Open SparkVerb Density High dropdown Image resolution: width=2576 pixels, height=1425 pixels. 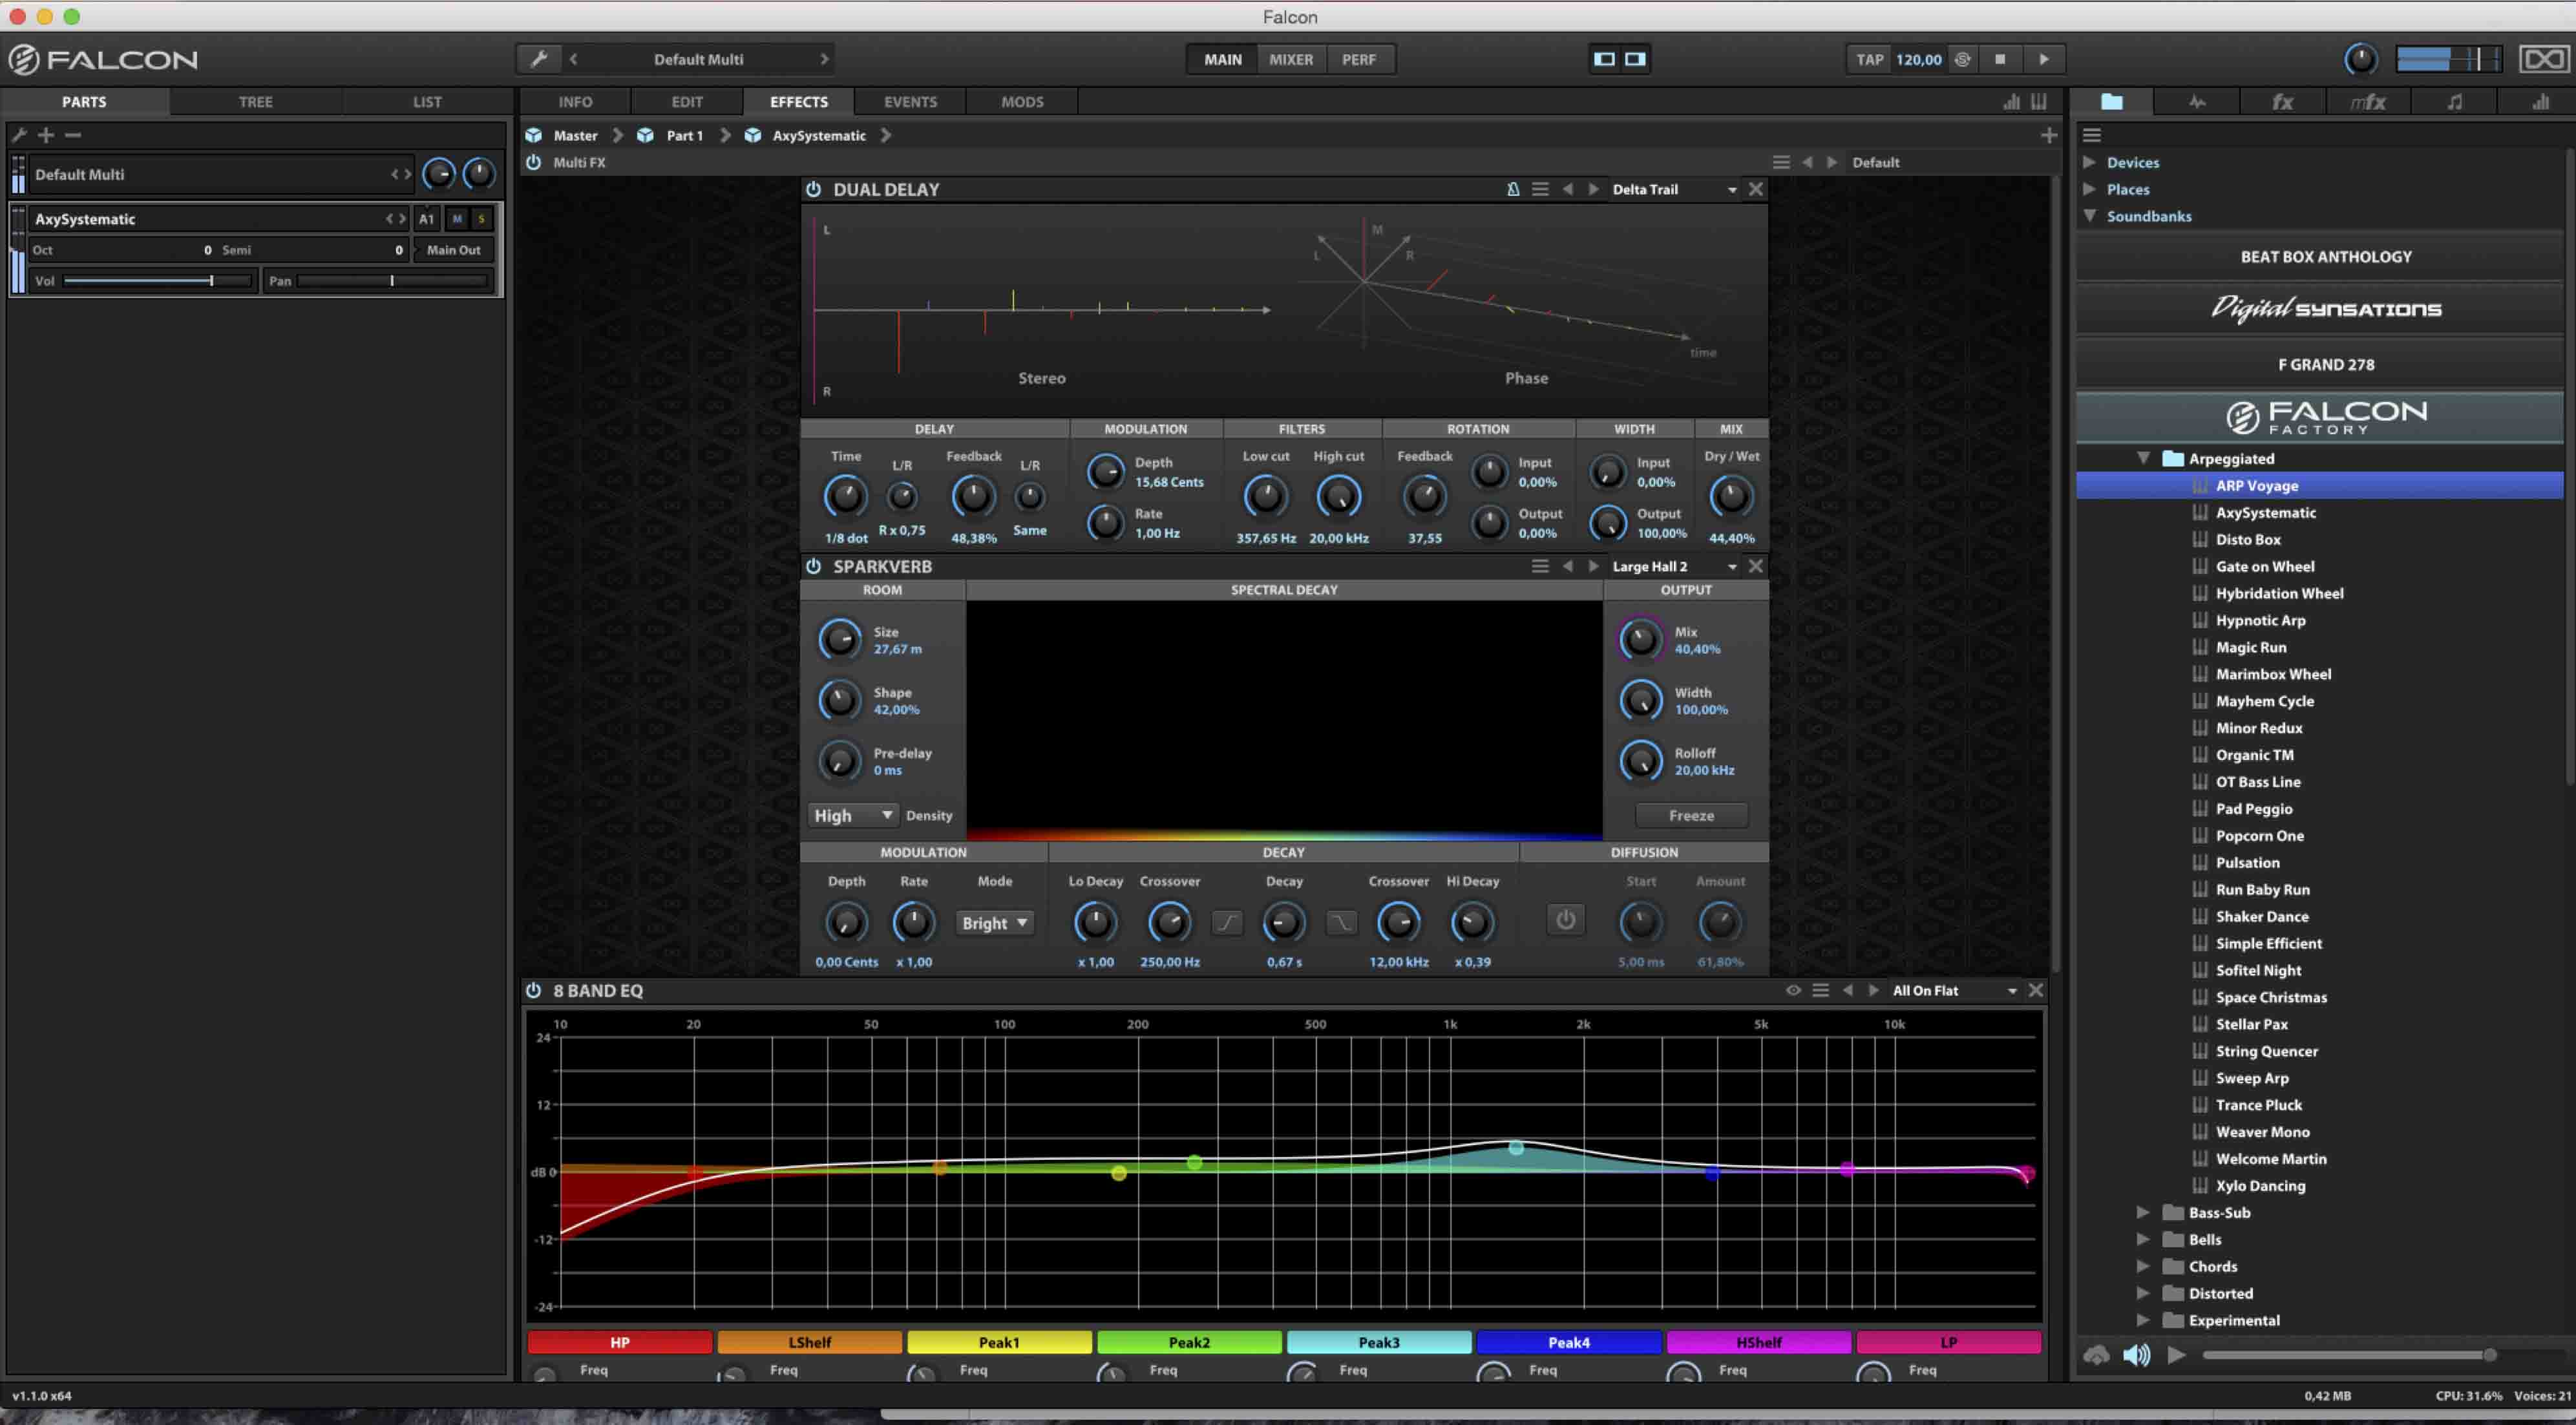point(853,815)
